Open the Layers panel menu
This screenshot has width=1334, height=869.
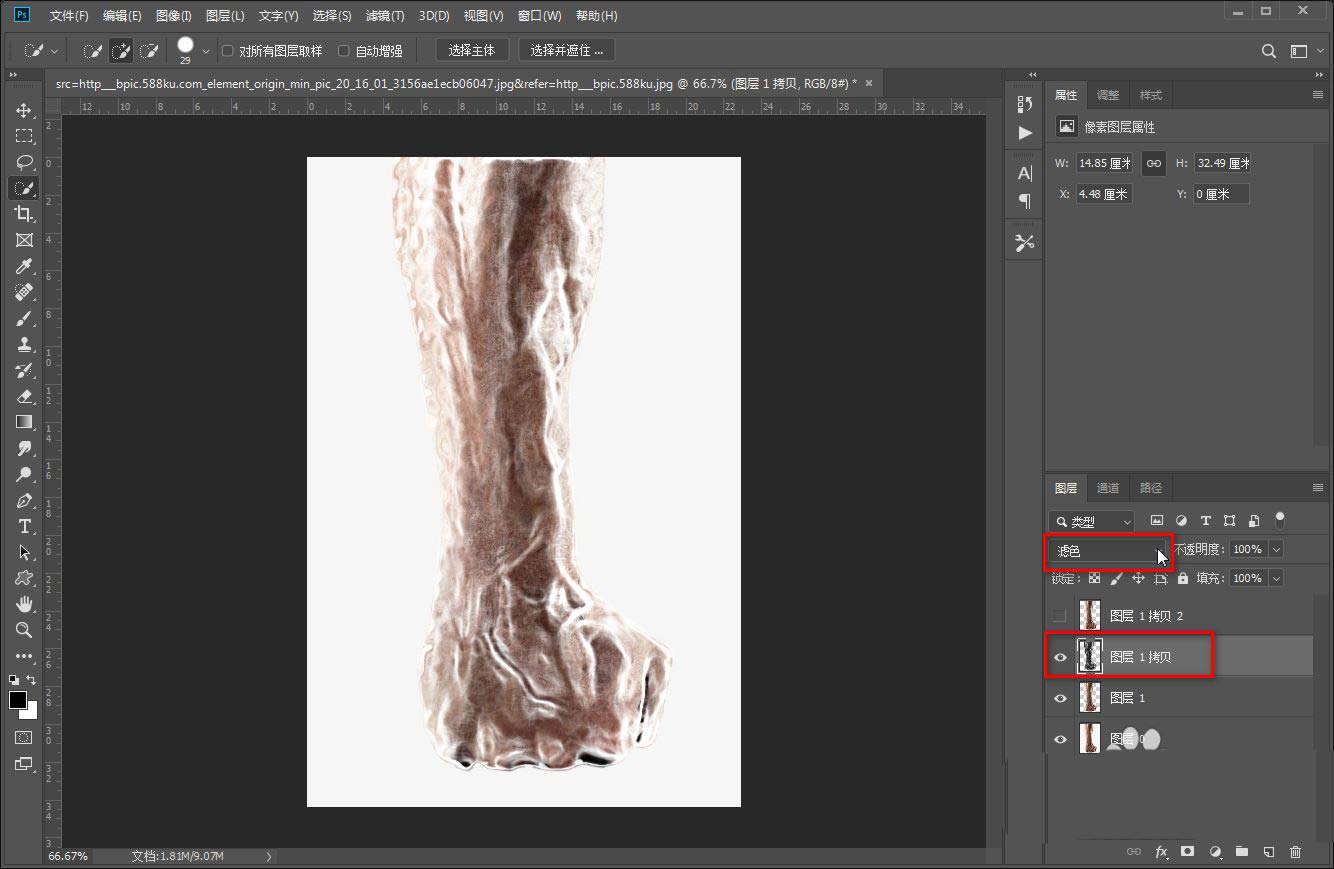click(x=1317, y=488)
